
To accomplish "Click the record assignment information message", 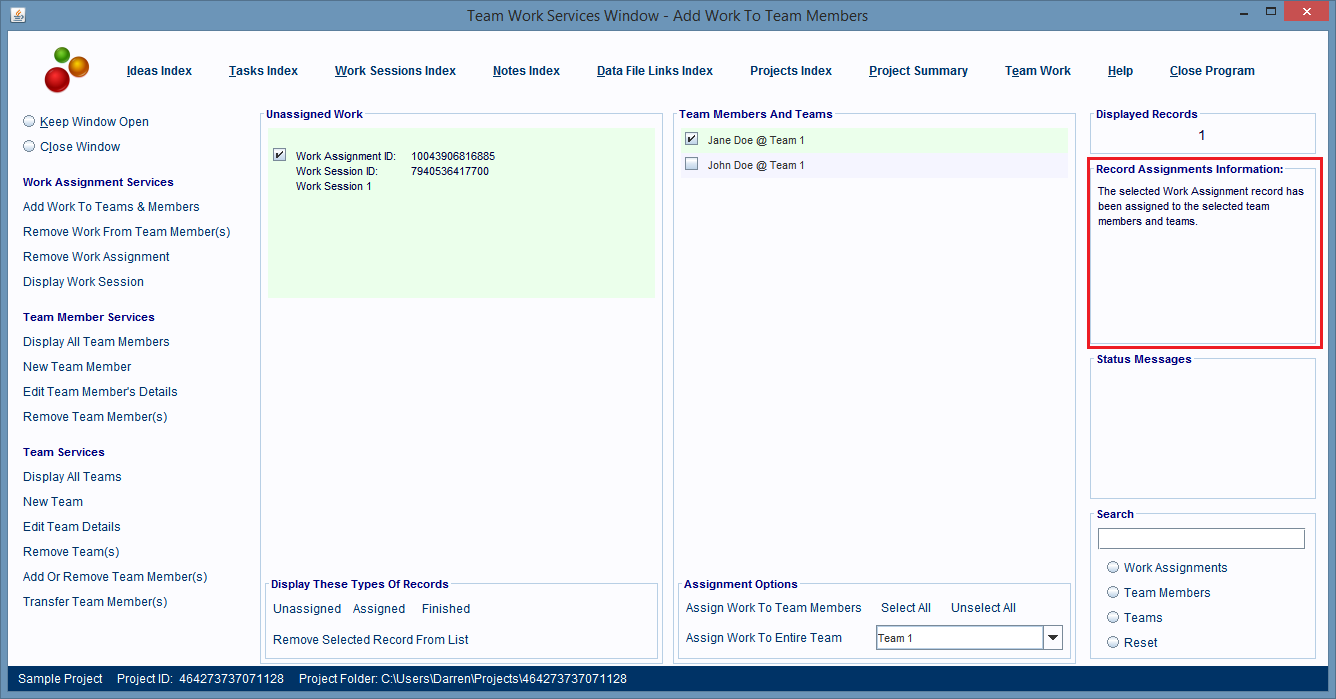I will pyautogui.click(x=1200, y=206).
